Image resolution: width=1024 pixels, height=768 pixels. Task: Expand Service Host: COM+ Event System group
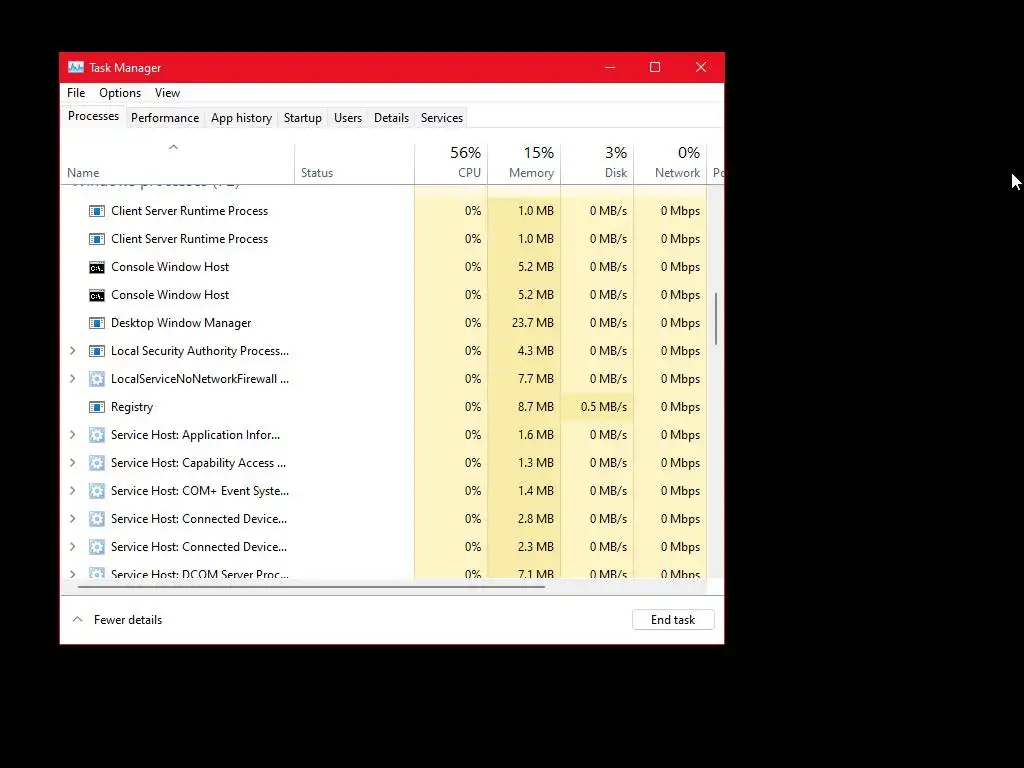click(x=72, y=491)
